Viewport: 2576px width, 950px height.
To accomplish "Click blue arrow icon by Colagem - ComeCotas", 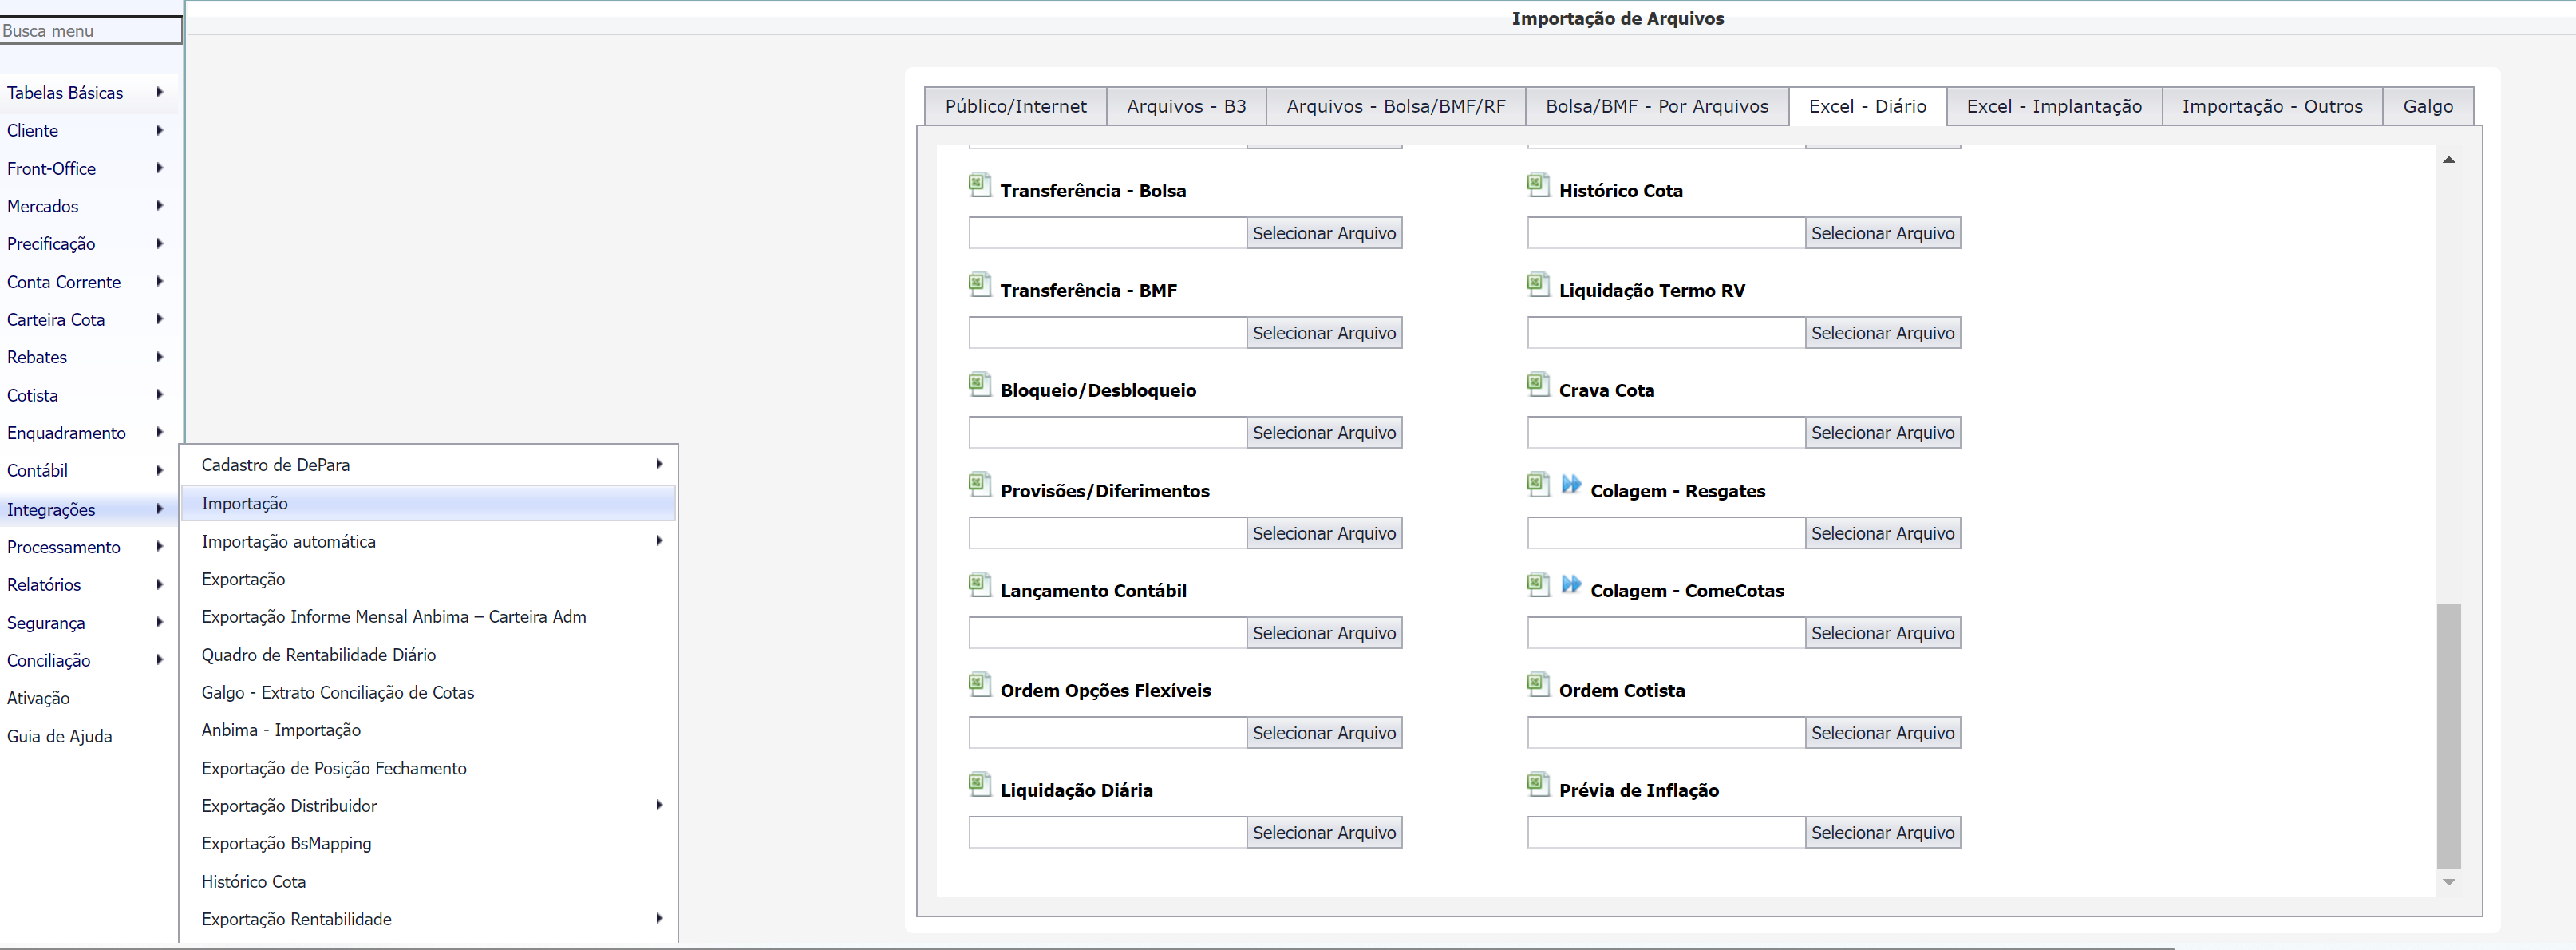I will 1571,585.
